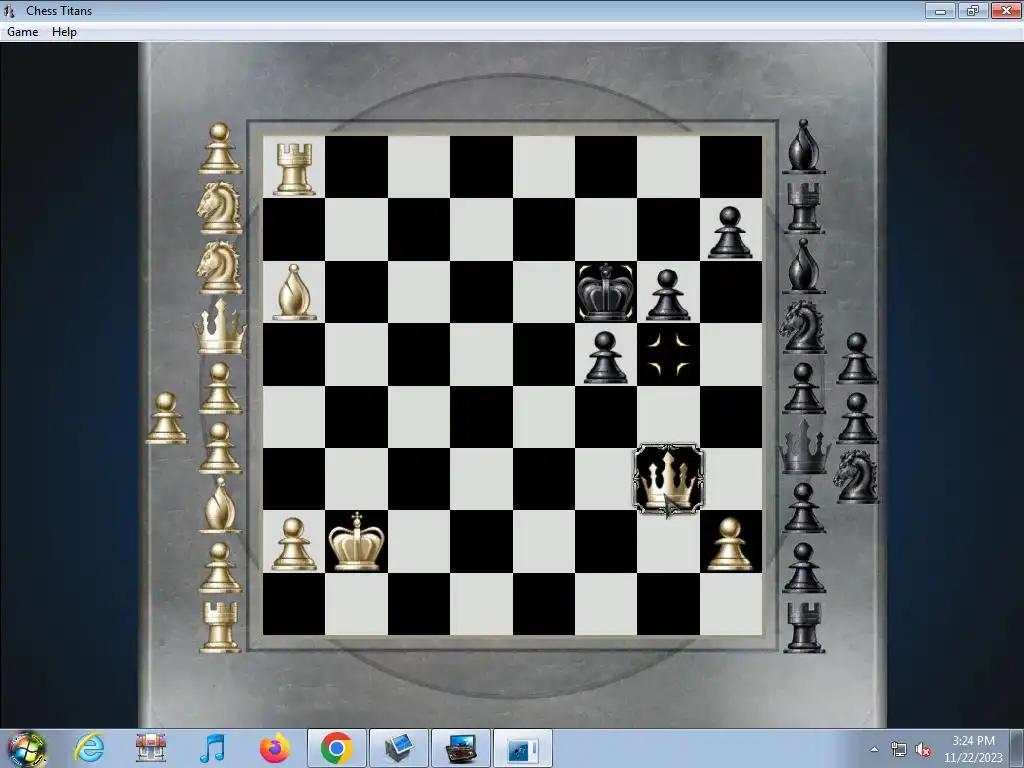This screenshot has width=1024, height=768.
Task: Select the white queen on the board
Action: 668,480
